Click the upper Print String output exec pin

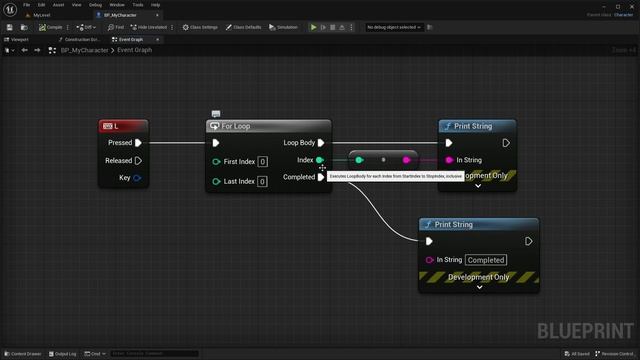506,143
